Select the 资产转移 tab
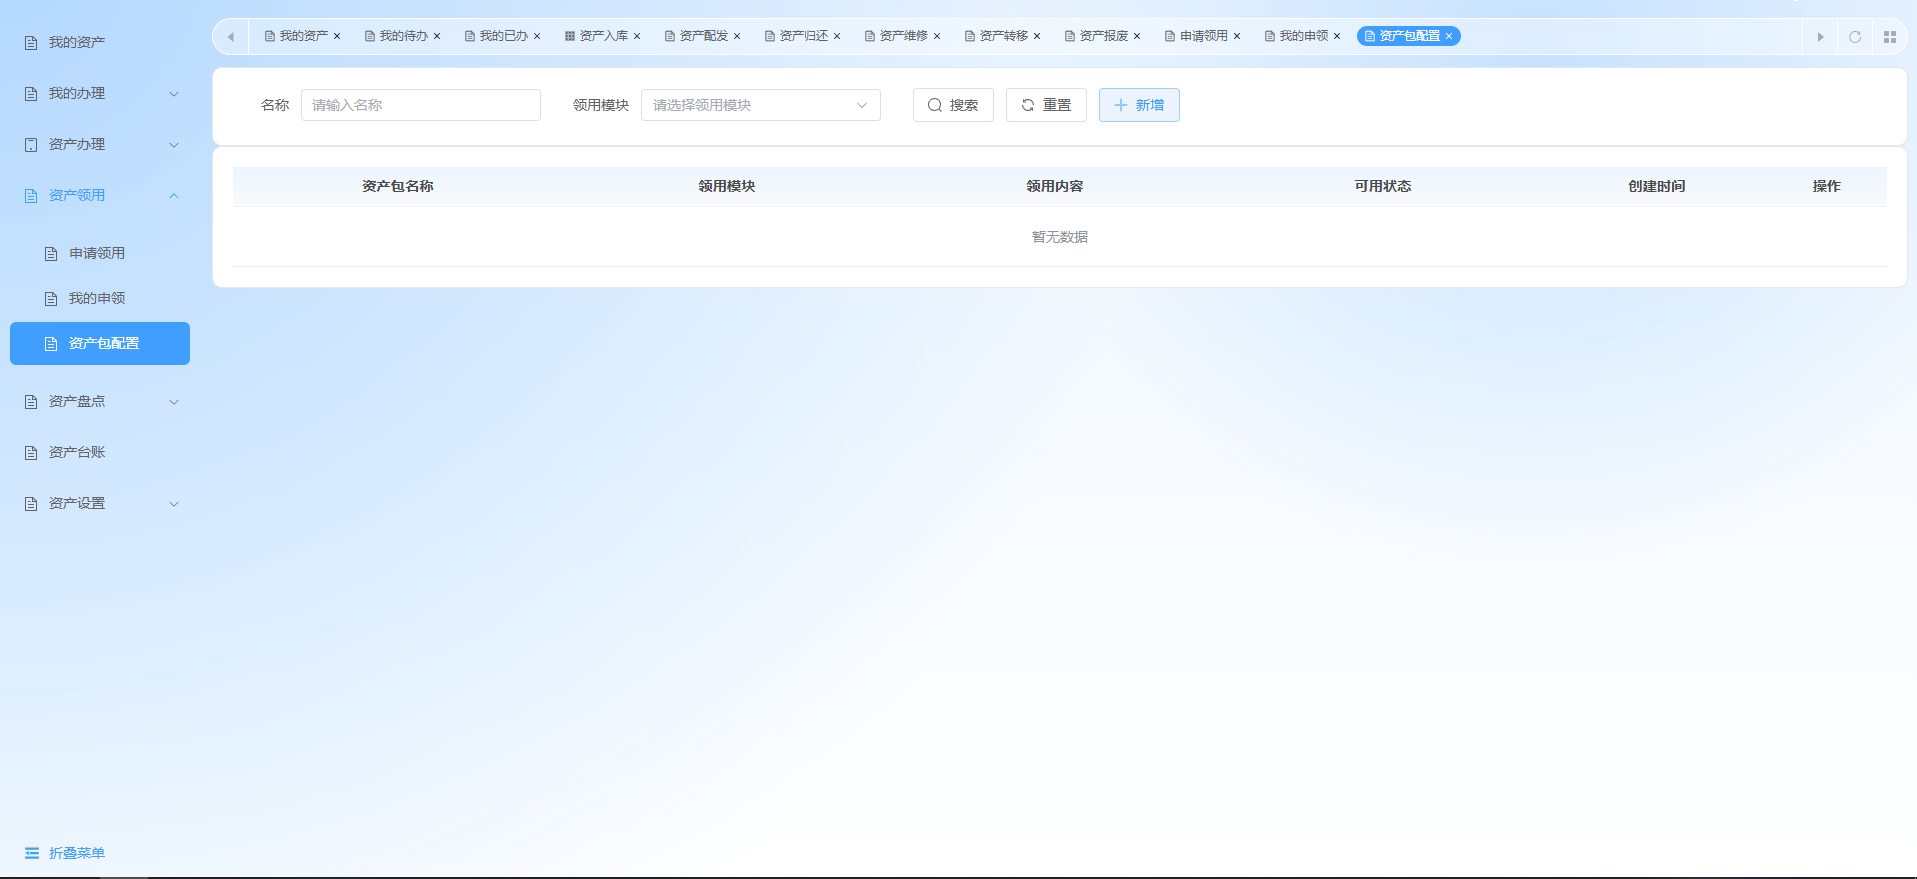1917x879 pixels. tap(1003, 36)
